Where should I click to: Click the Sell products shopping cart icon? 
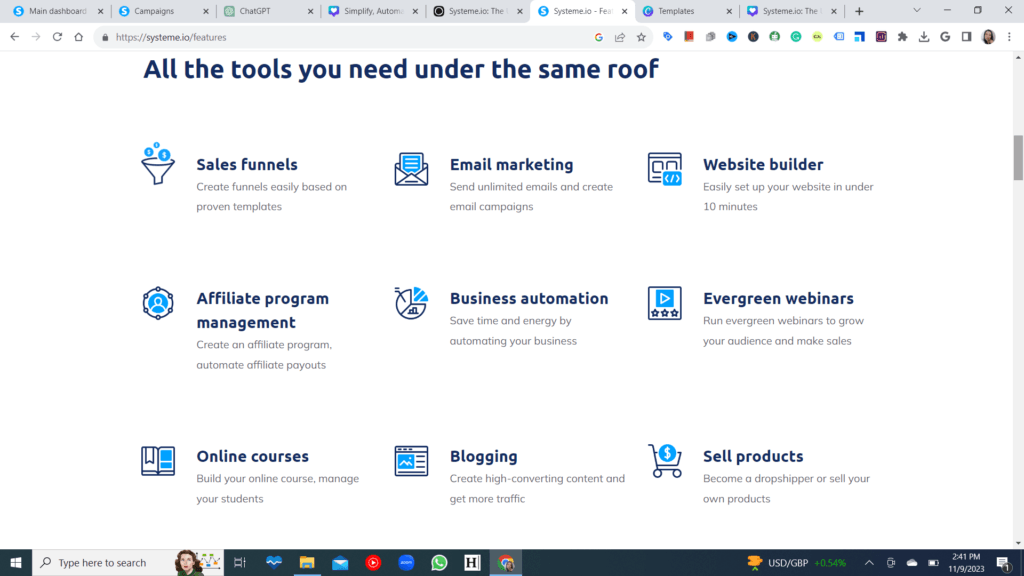(664, 461)
